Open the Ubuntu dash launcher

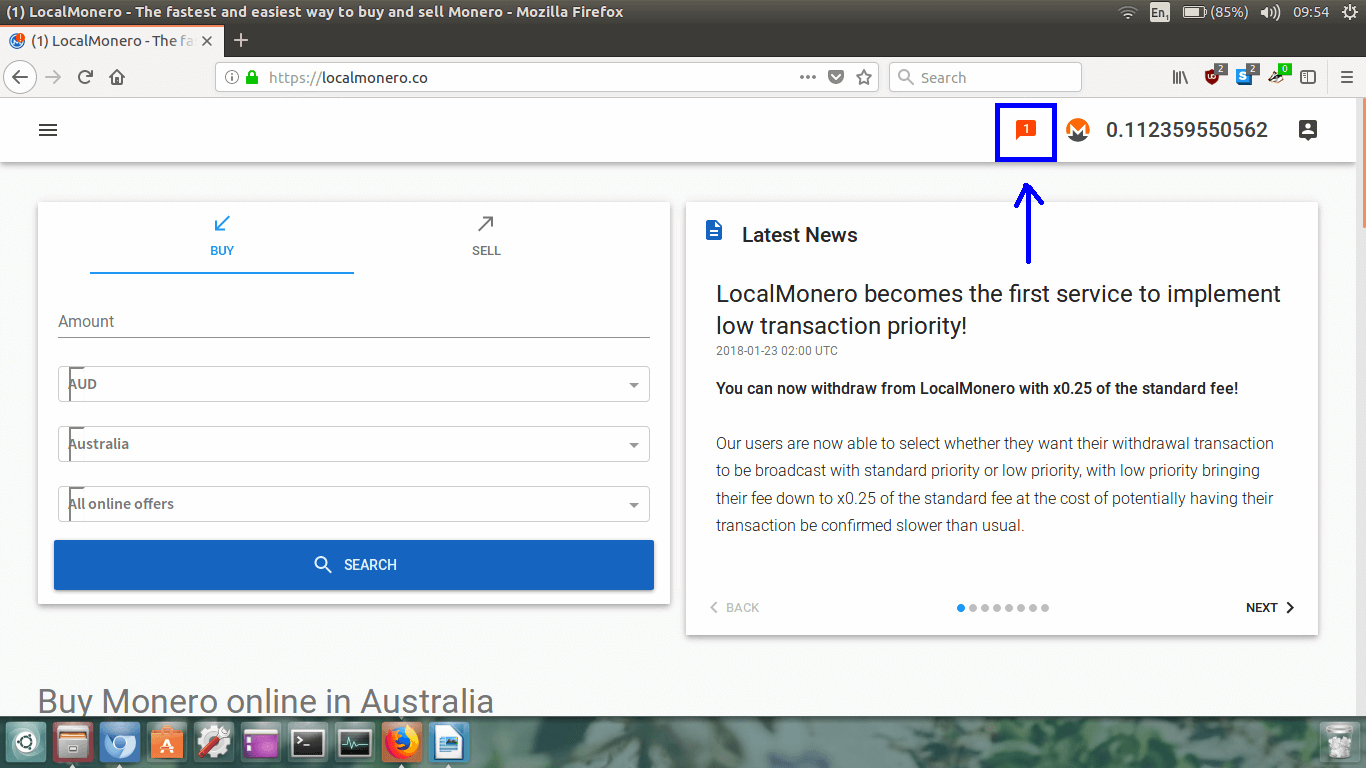point(27,743)
